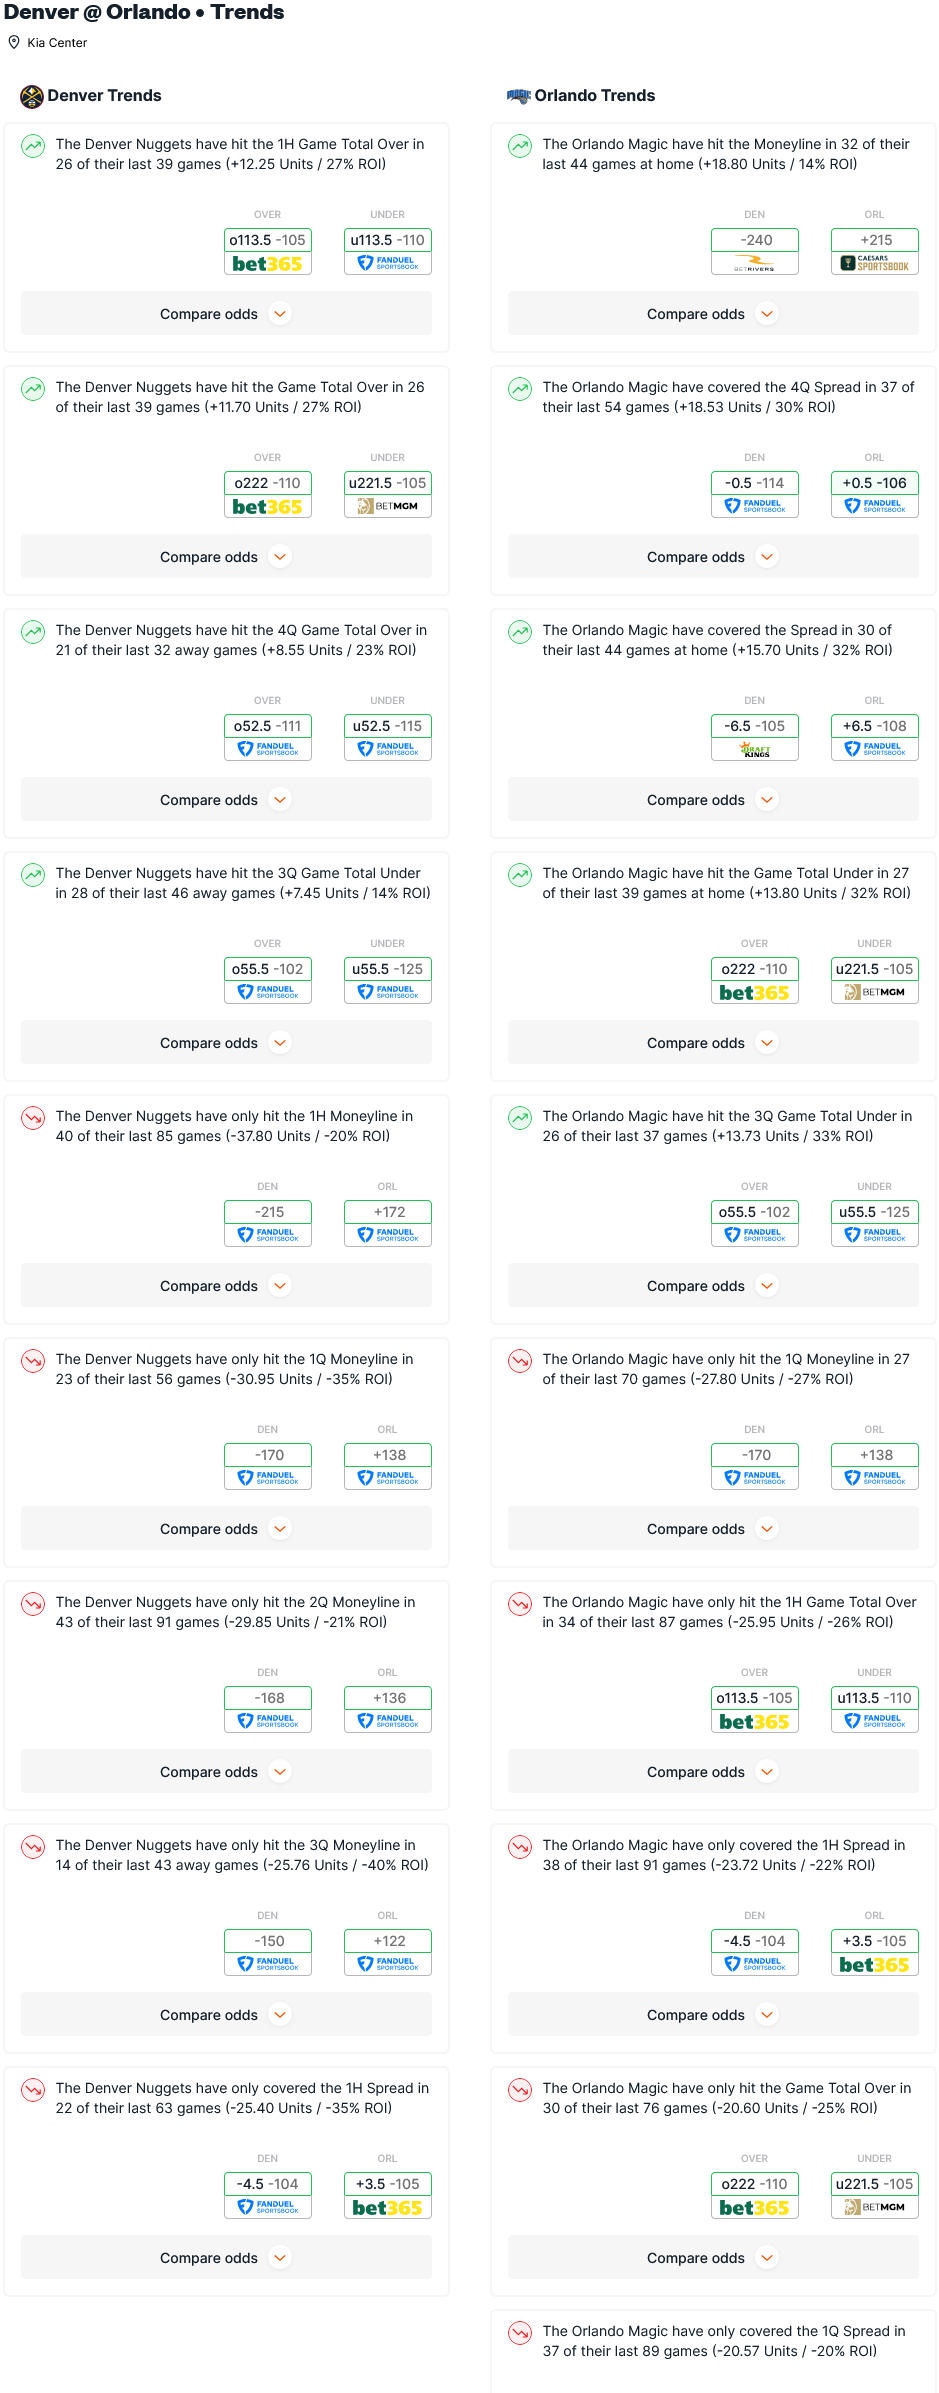Choose FanDuel +138 ORL in Denver 1Q Moneyline trend
Screen dimensions: 939x2393
(x=388, y=1467)
